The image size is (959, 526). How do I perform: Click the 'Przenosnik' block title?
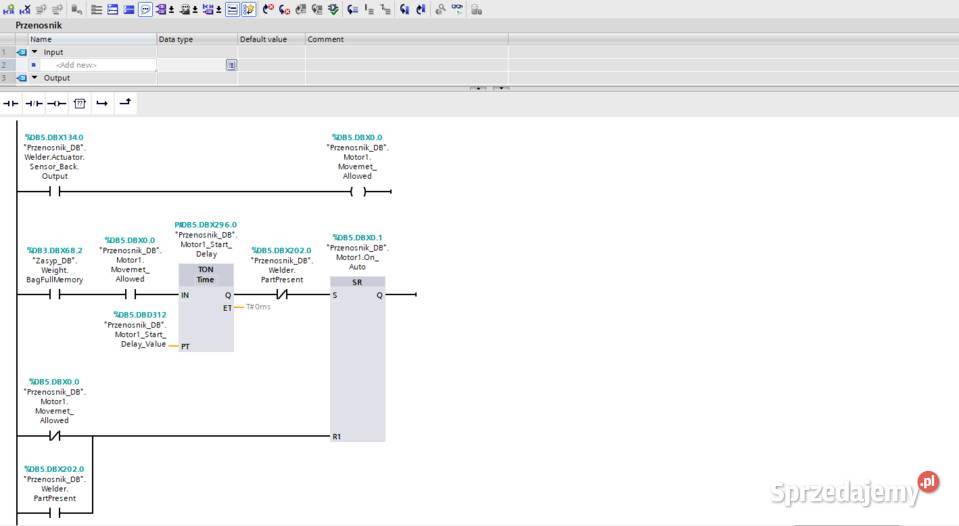click(x=39, y=25)
